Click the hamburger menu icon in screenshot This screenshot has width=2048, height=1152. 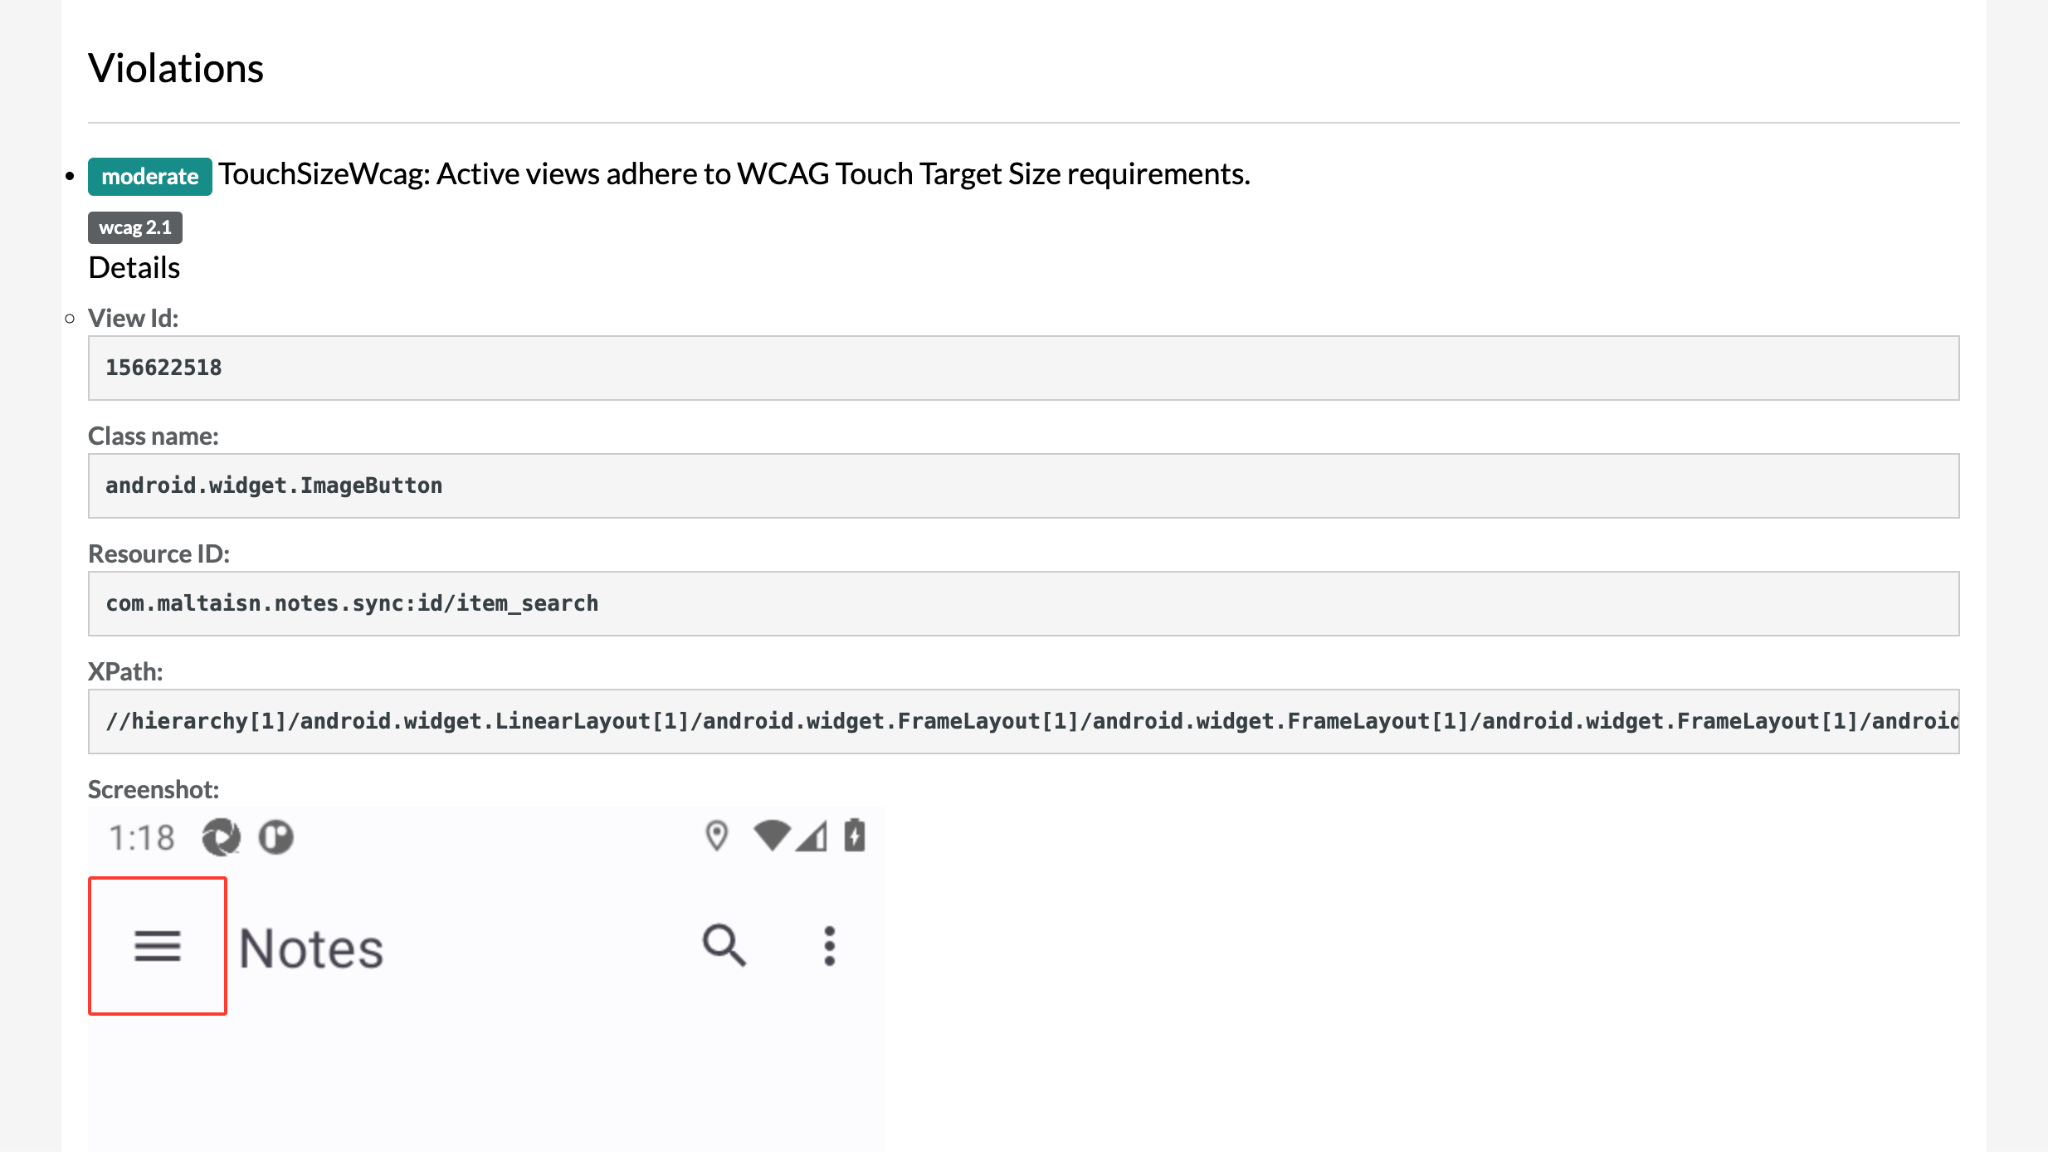pos(158,945)
